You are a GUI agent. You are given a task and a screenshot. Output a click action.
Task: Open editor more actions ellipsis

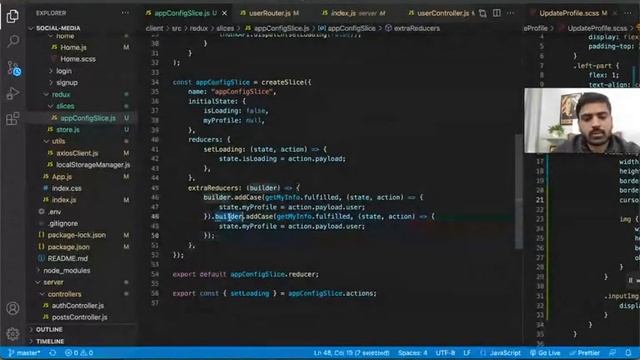(510, 13)
